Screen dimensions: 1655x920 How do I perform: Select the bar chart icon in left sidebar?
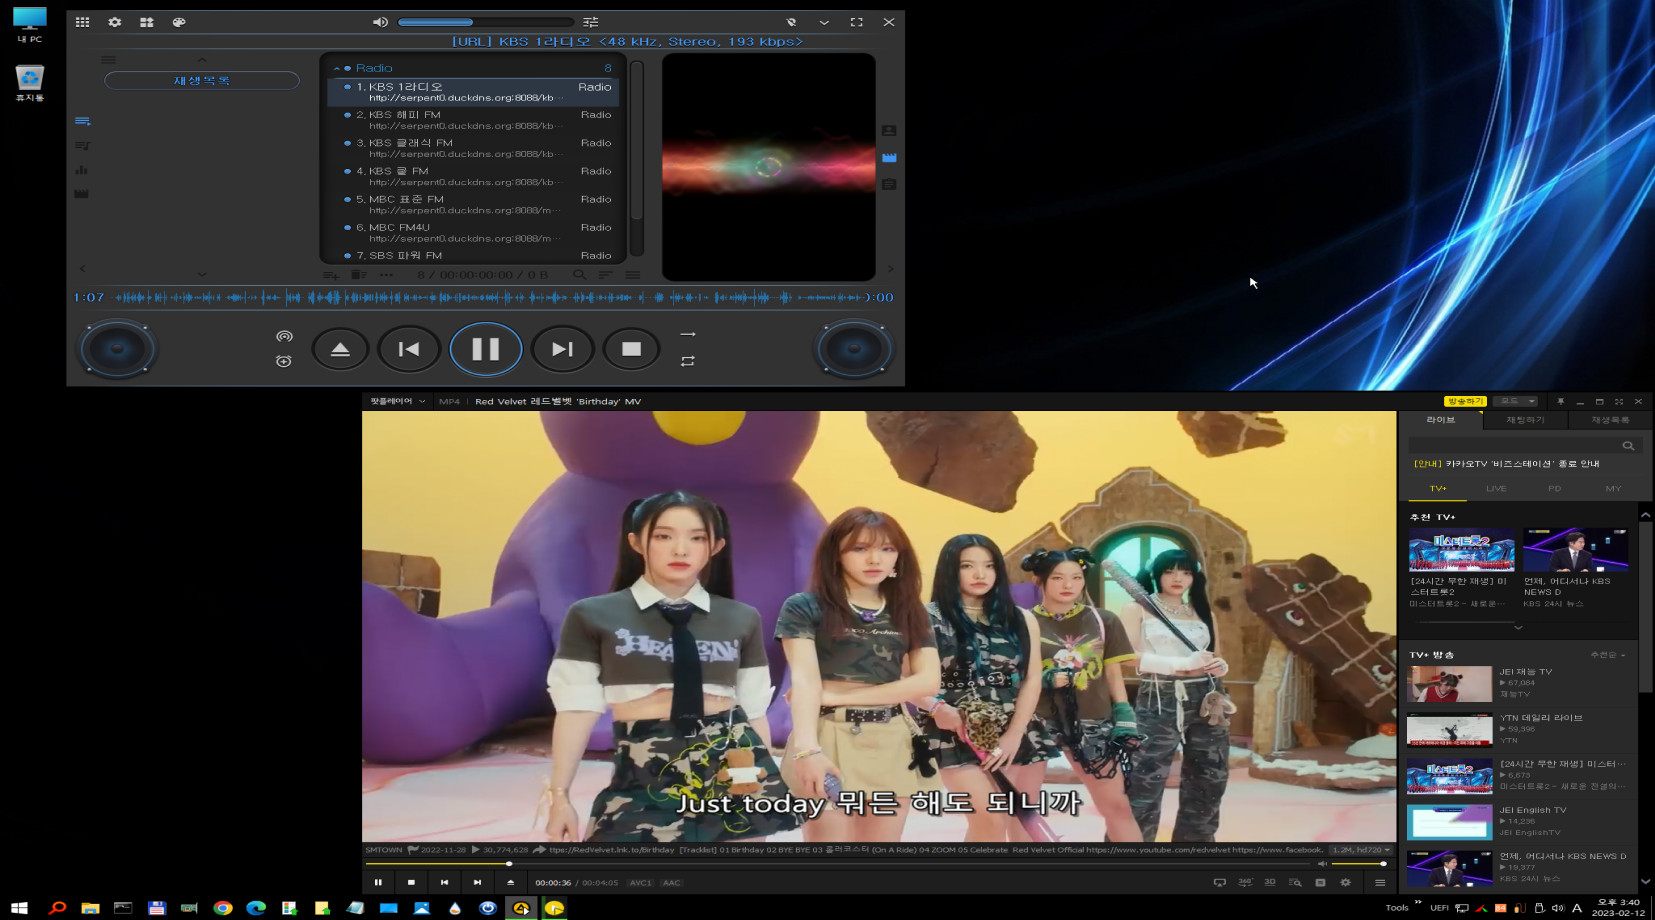pyautogui.click(x=82, y=170)
